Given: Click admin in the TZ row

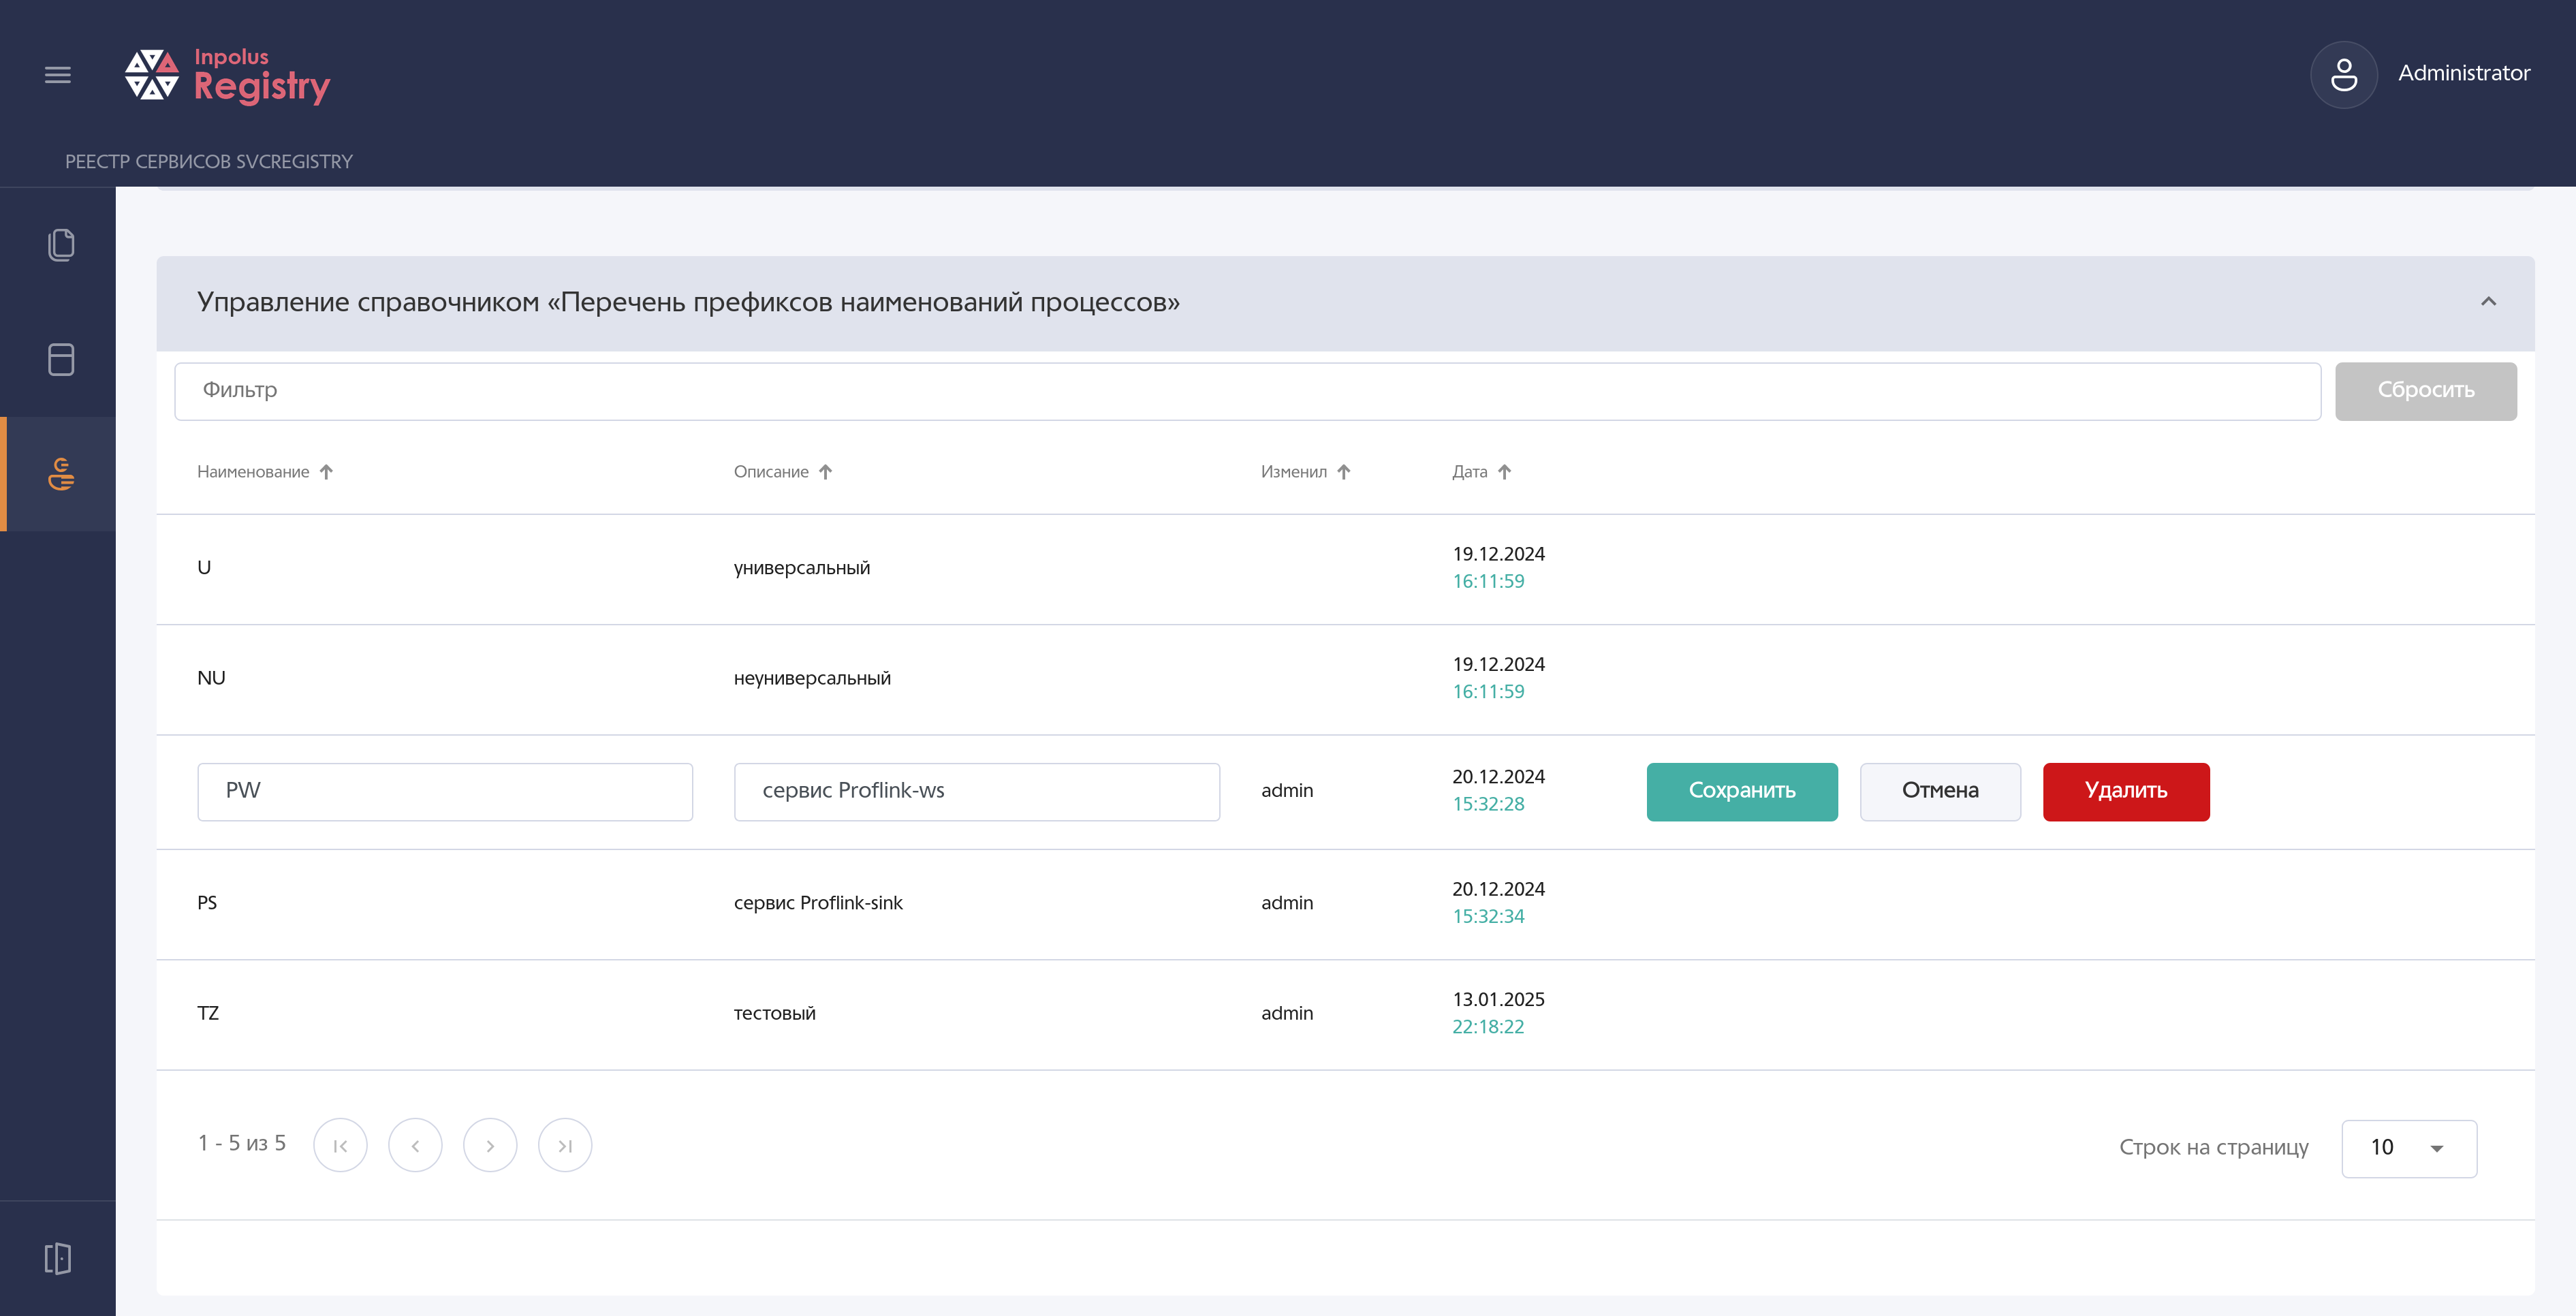Looking at the screenshot, I should [x=1287, y=1014].
